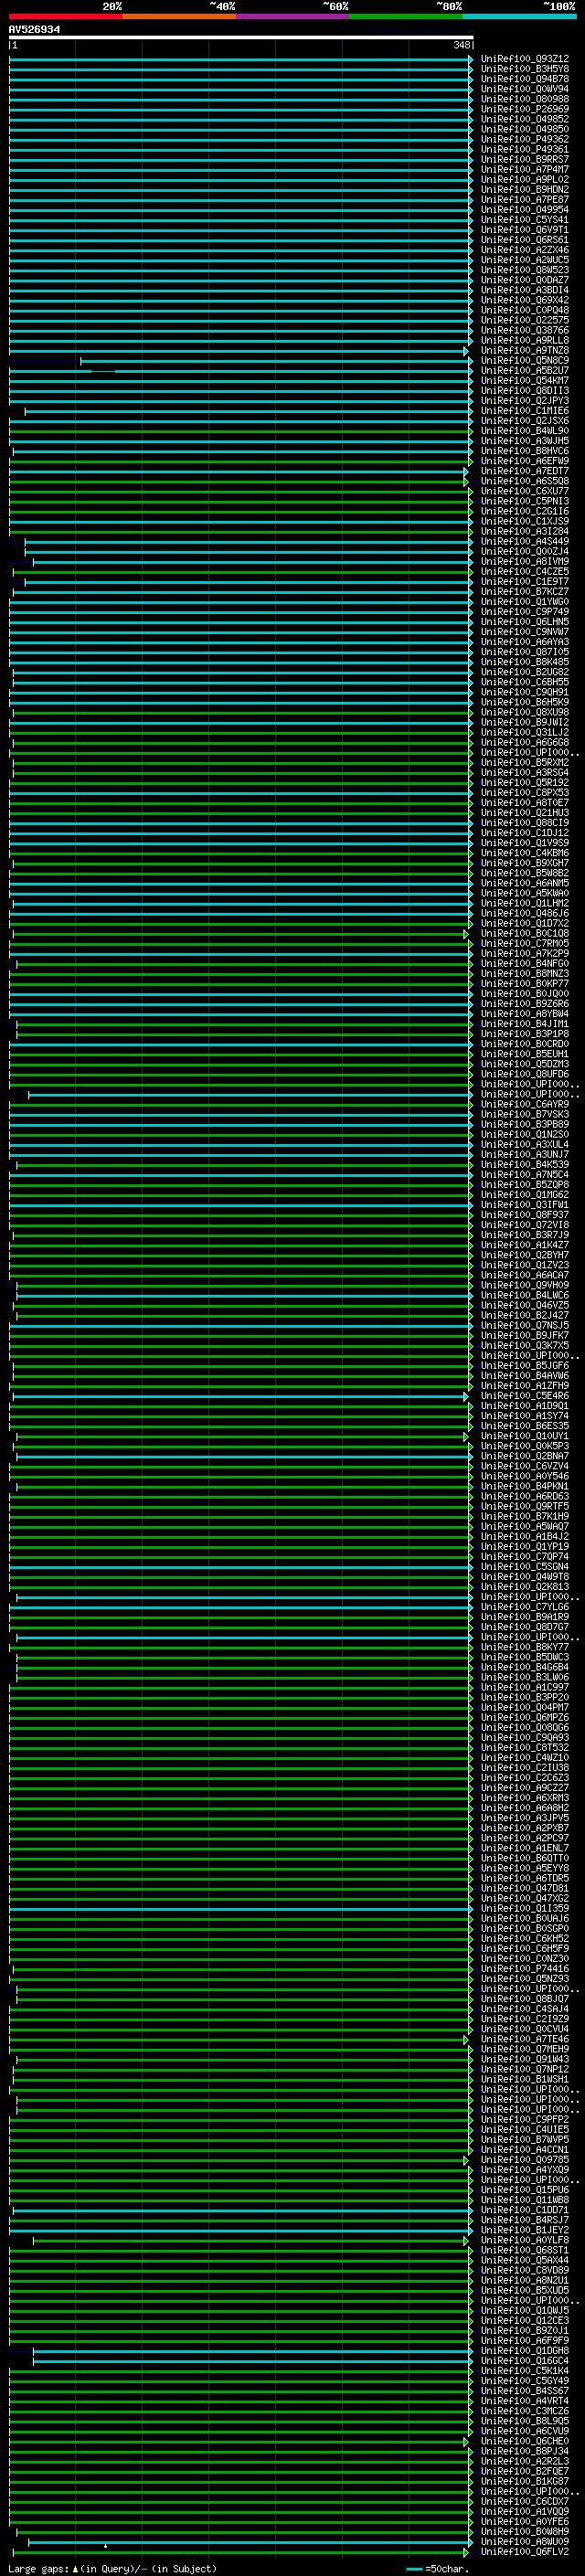
Task: Open hit UniRef100_P26969
Action: point(525,109)
